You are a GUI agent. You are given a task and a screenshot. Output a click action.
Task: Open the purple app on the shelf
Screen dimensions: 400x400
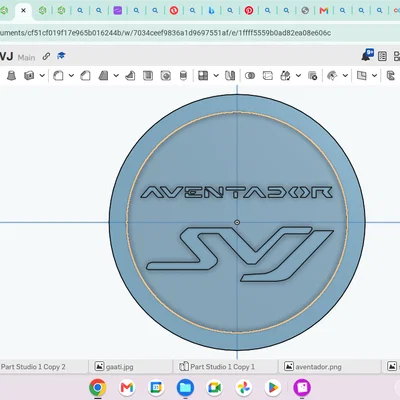tap(302, 387)
